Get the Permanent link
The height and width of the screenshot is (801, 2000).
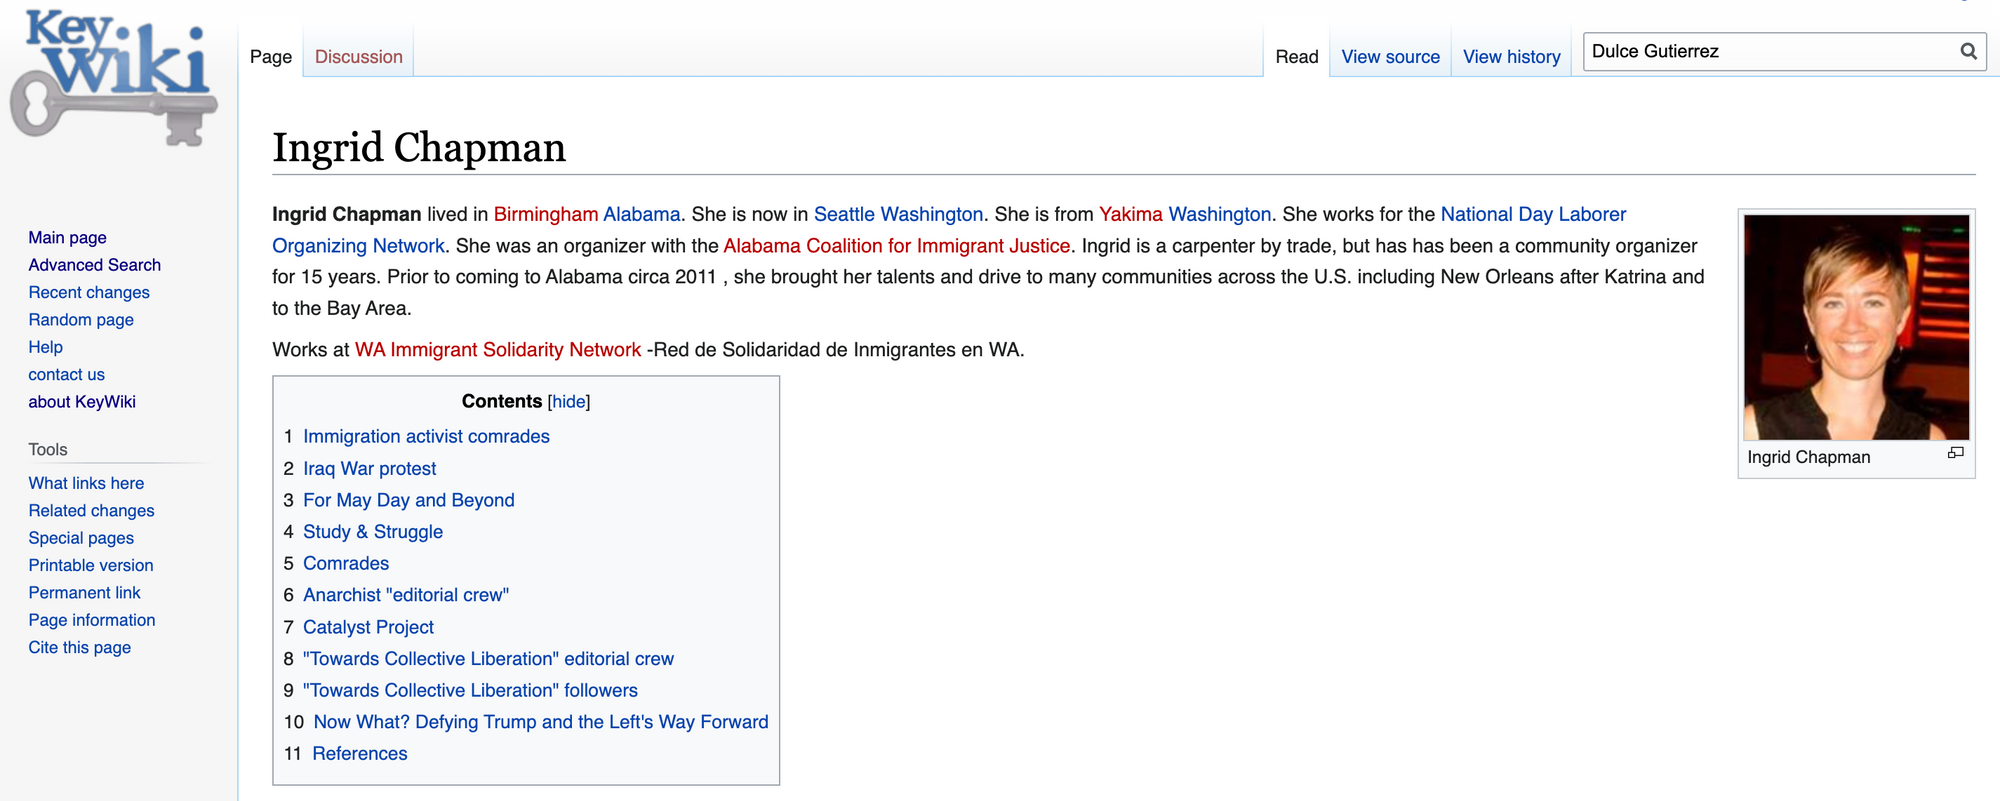click(x=84, y=593)
